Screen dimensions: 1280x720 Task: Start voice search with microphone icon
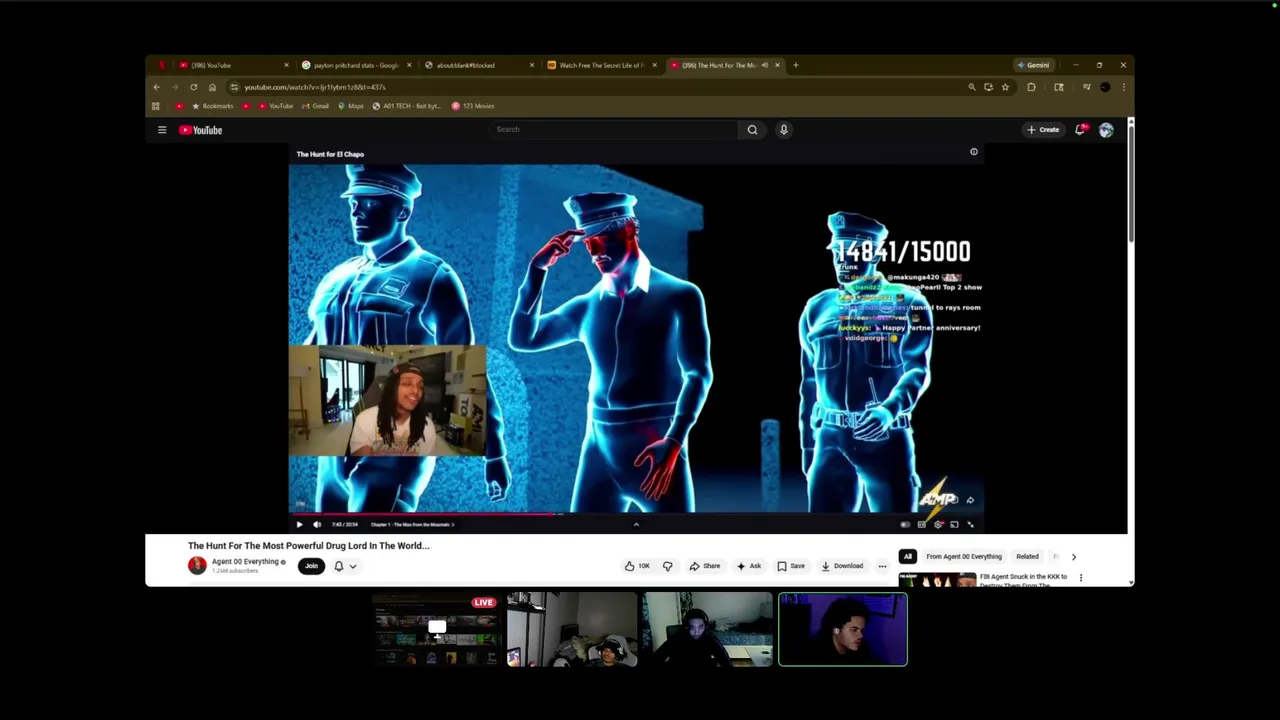point(784,129)
